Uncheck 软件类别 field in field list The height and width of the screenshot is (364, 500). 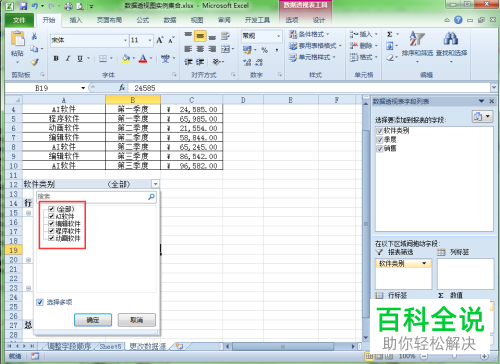[379, 131]
